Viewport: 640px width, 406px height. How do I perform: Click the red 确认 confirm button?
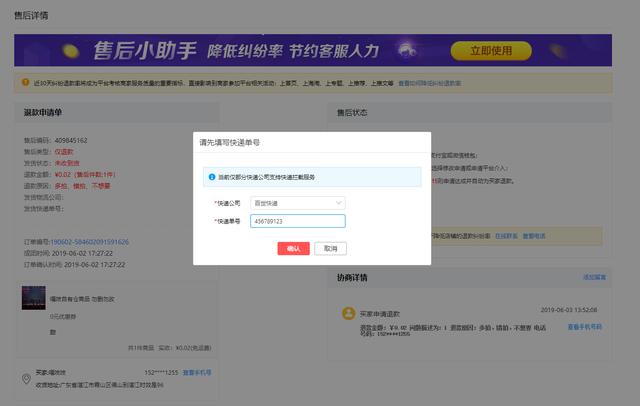293,248
